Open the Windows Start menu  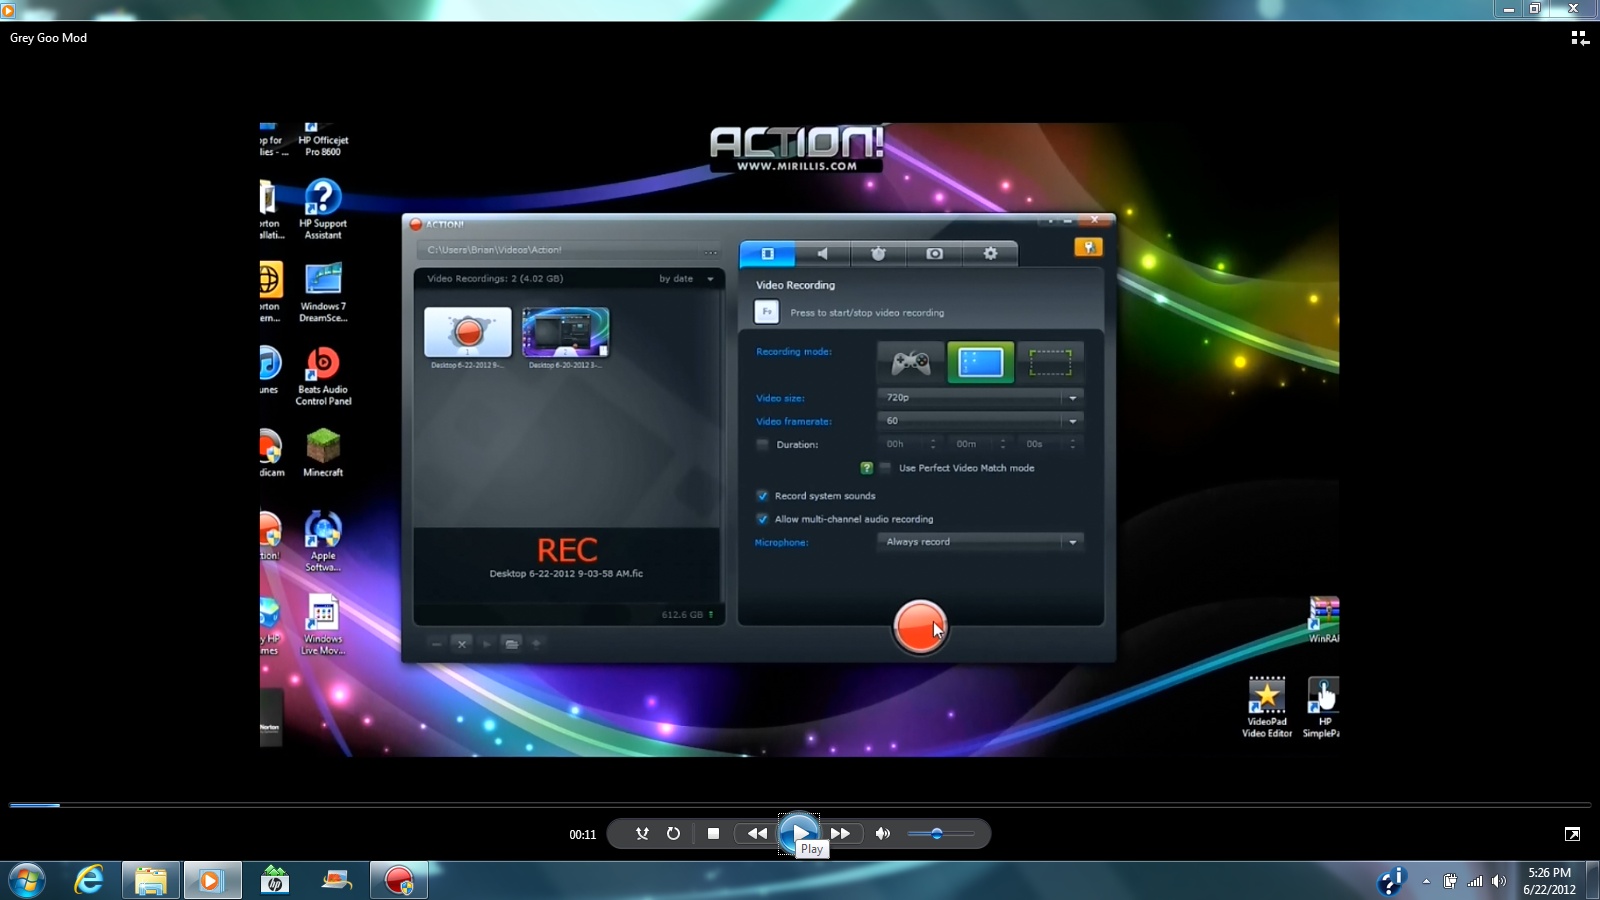27,880
